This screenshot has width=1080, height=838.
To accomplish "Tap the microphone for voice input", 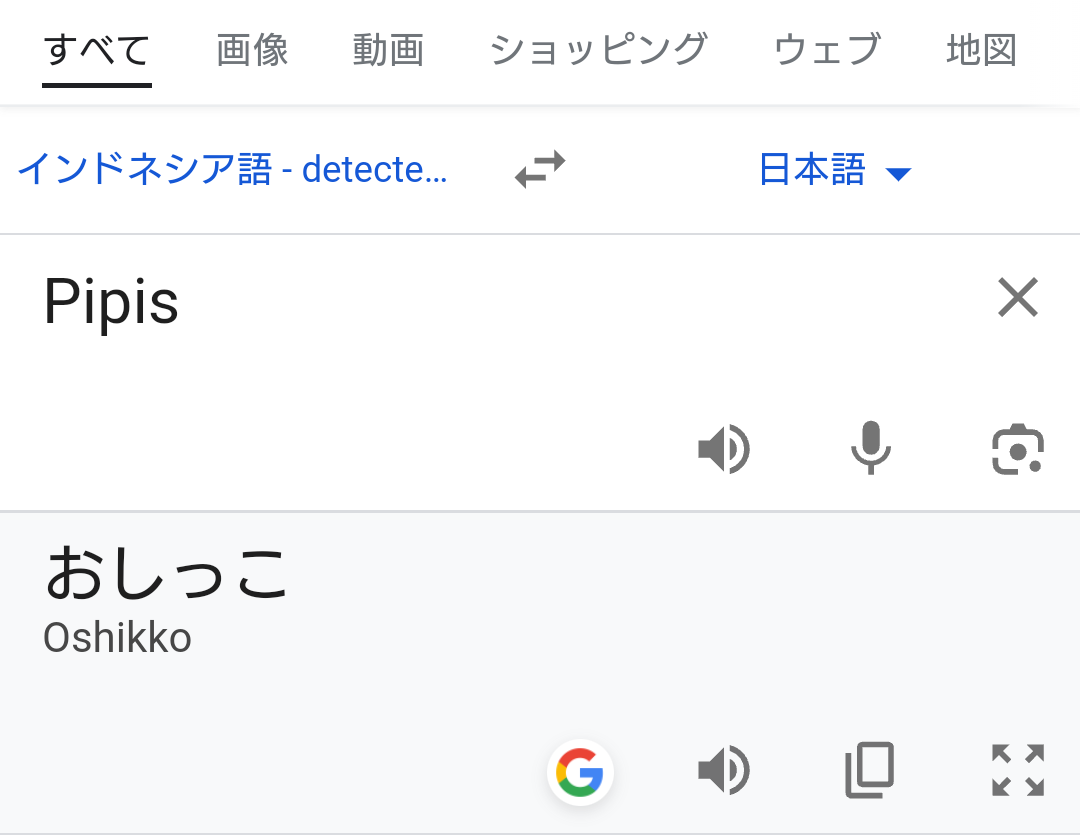I will [870, 448].
